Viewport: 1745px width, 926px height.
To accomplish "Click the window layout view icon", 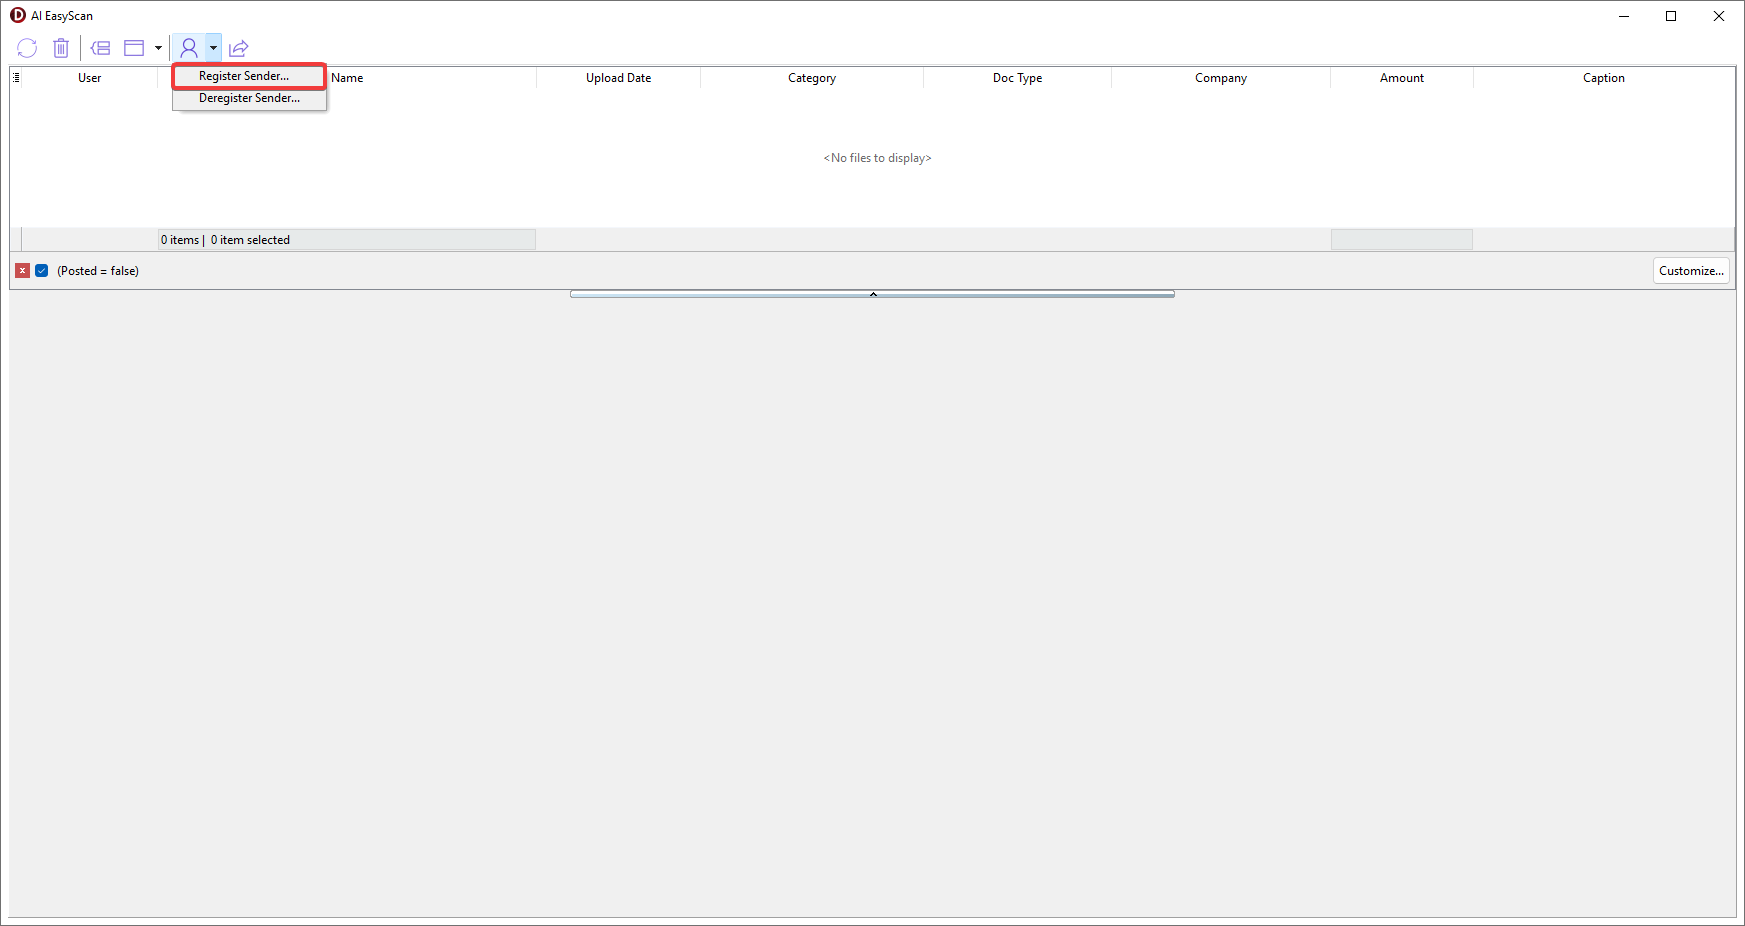I will [x=134, y=48].
